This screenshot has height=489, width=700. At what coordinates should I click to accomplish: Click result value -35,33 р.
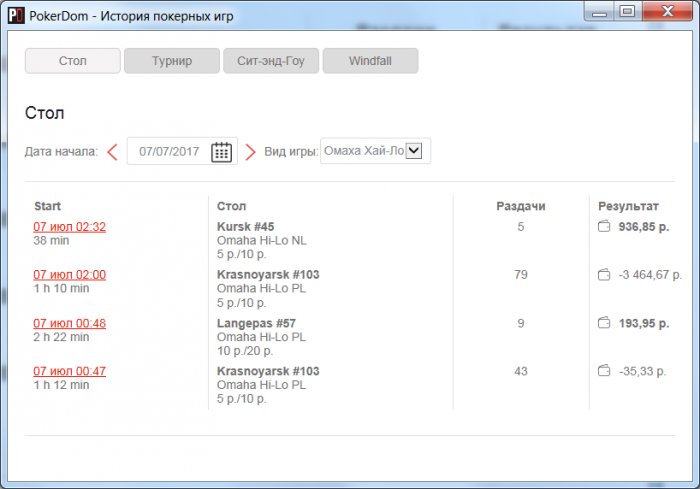(642, 371)
